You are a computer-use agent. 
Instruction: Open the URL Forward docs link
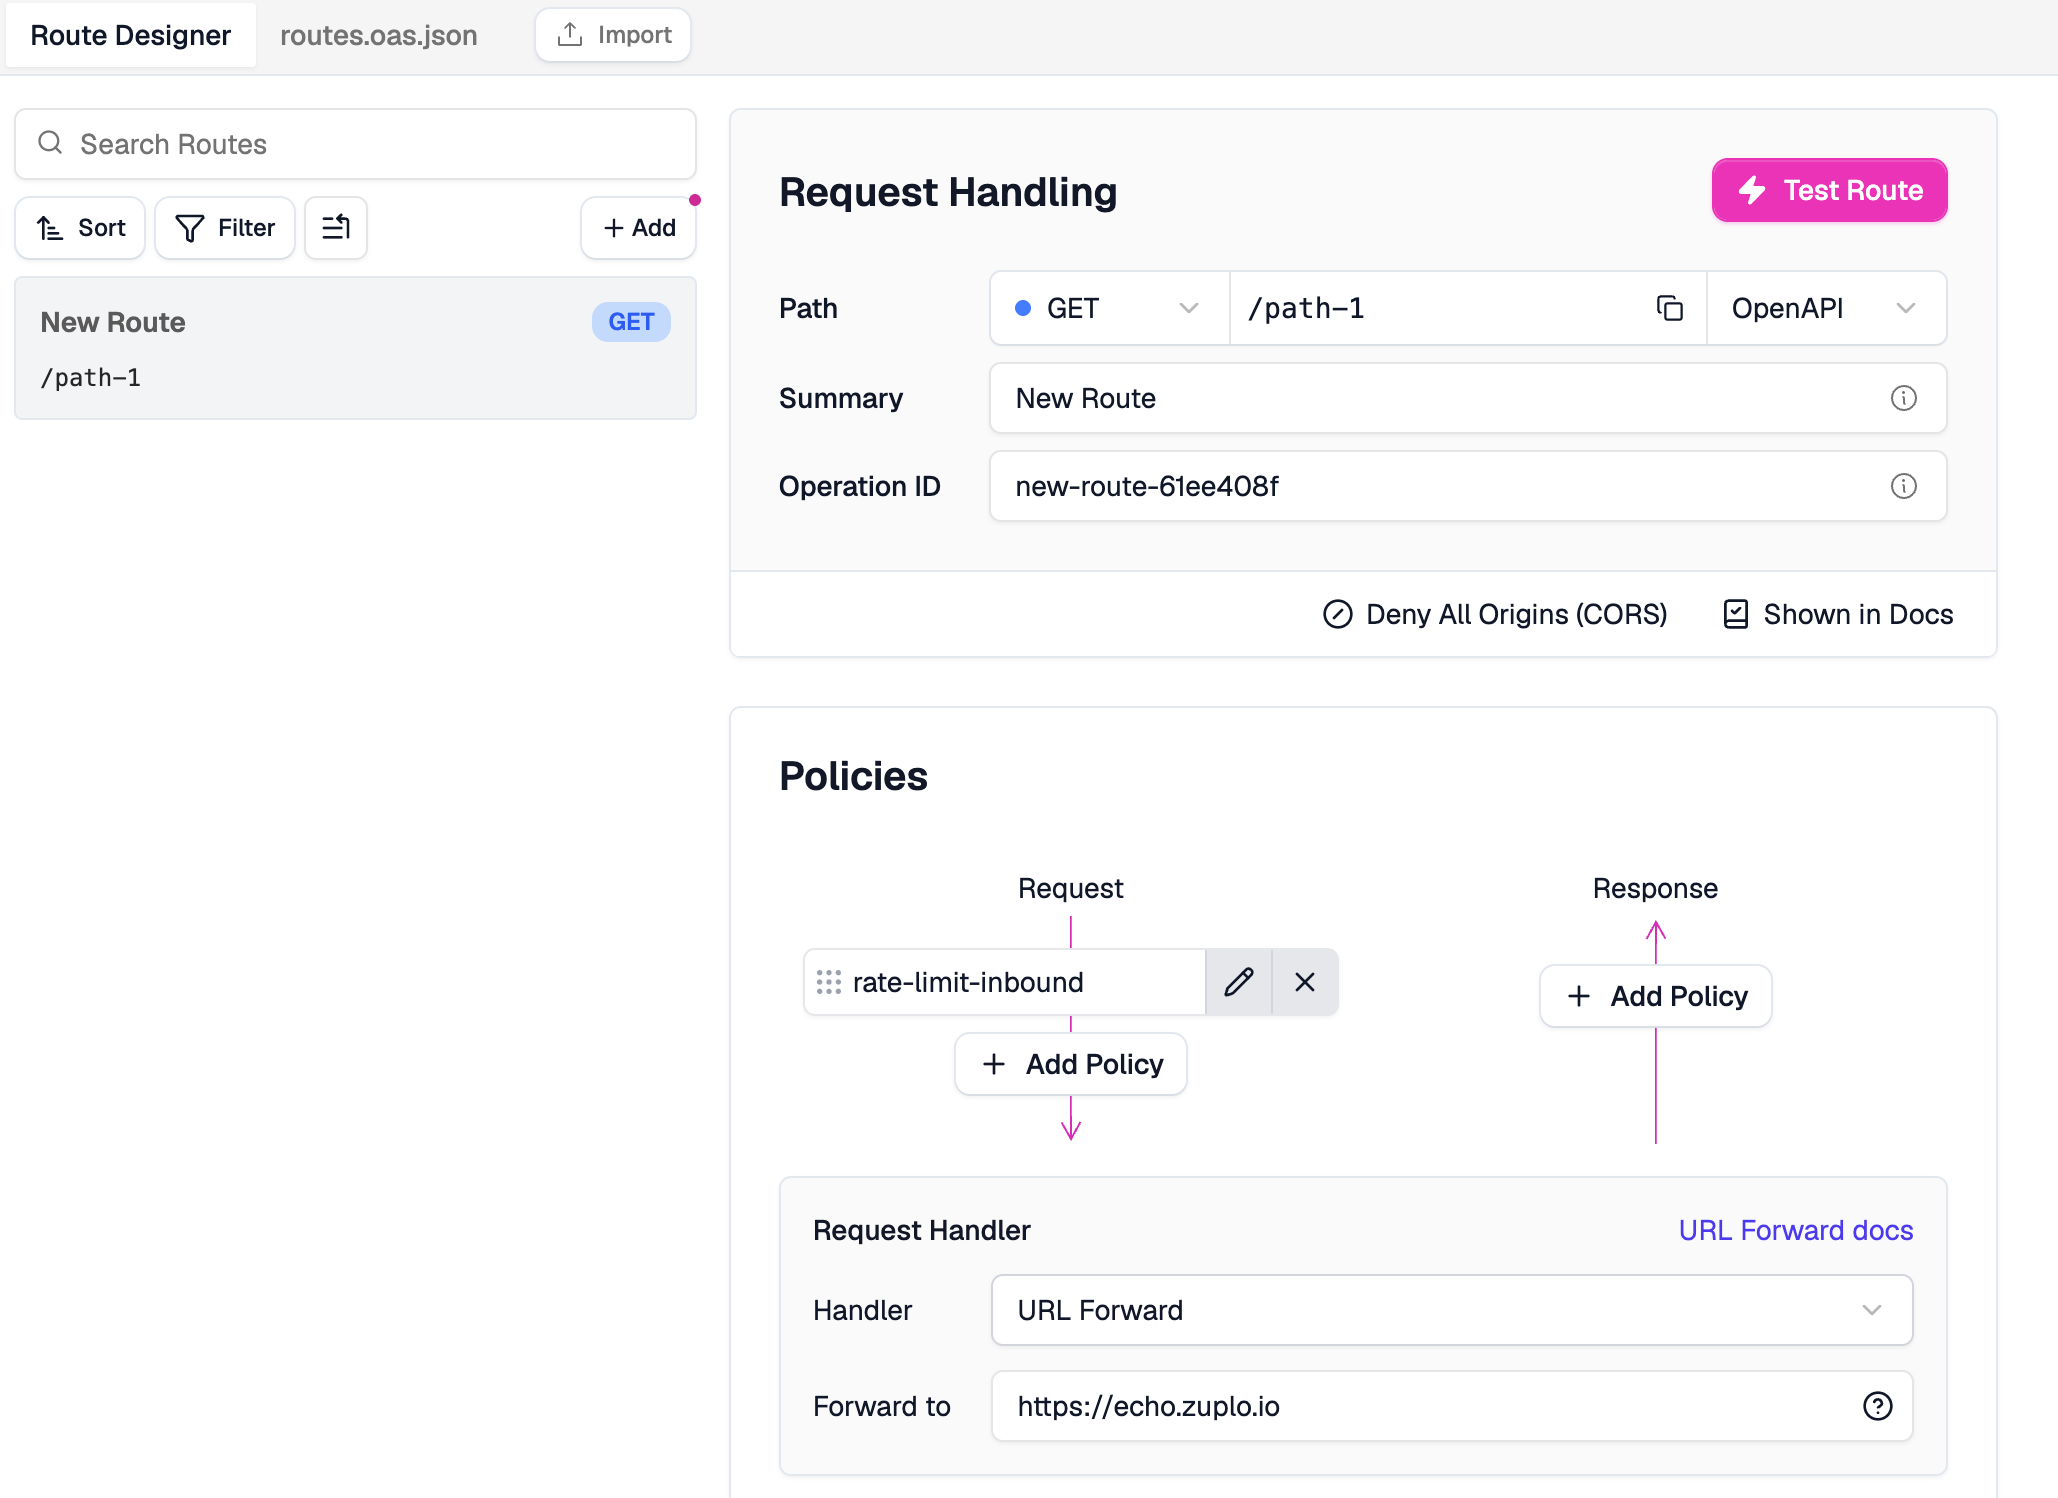click(x=1795, y=1230)
